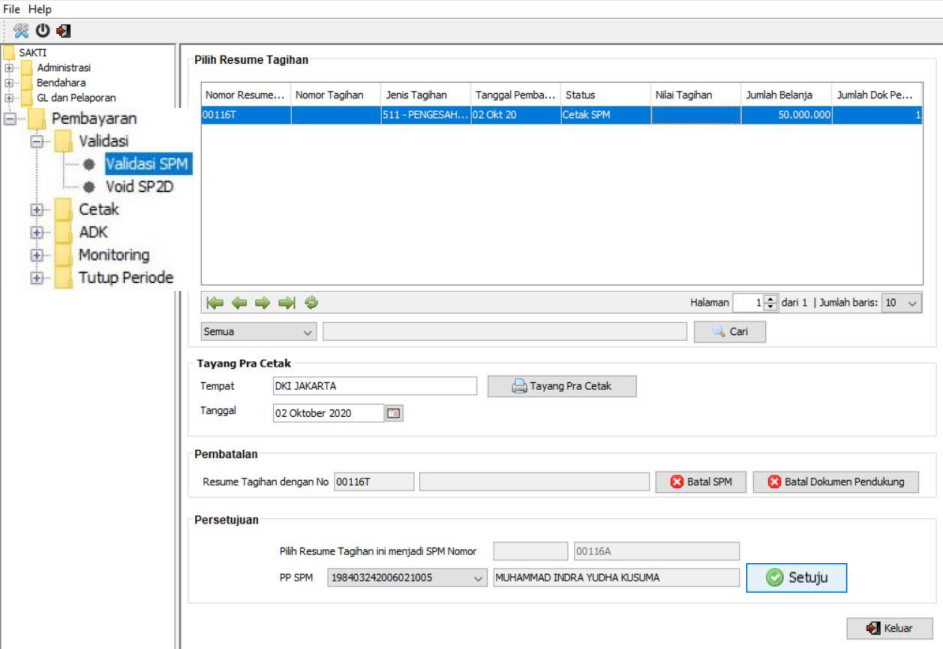Click the red exit door toolbar icon
Image resolution: width=943 pixels, height=649 pixels.
point(63,31)
